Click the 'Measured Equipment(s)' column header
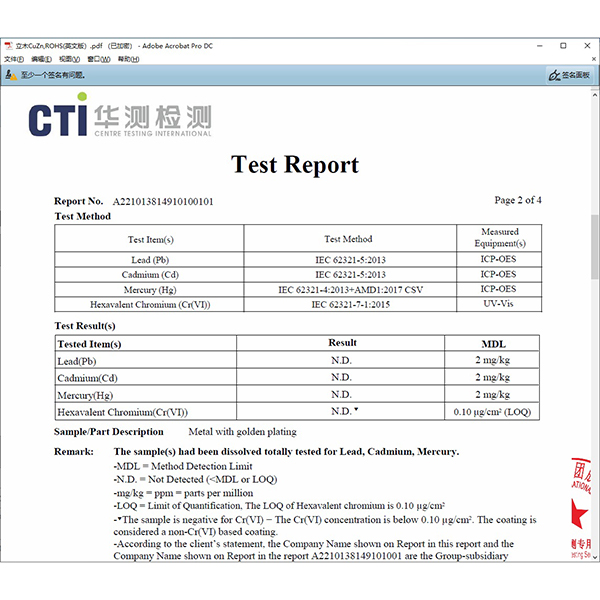 [500, 238]
